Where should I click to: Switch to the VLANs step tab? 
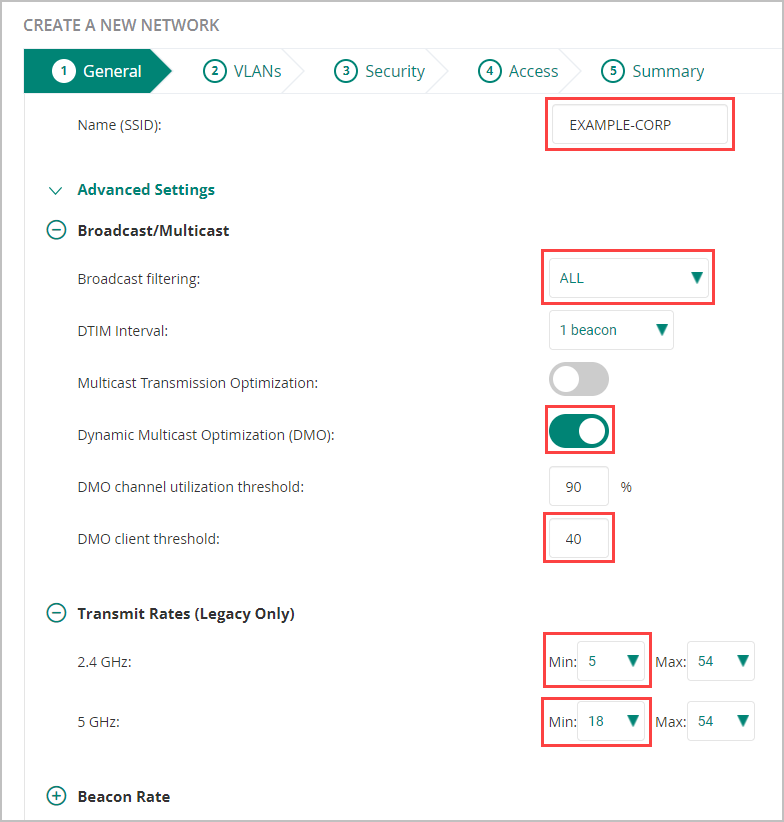[242, 71]
